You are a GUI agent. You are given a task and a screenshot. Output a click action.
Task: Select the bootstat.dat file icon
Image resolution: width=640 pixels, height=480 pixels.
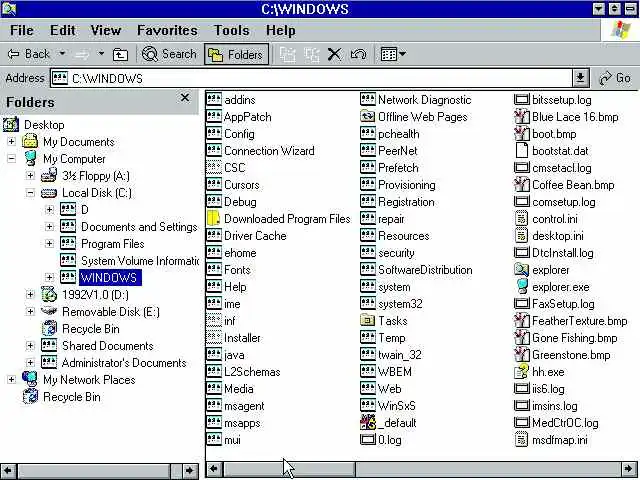[x=522, y=151]
